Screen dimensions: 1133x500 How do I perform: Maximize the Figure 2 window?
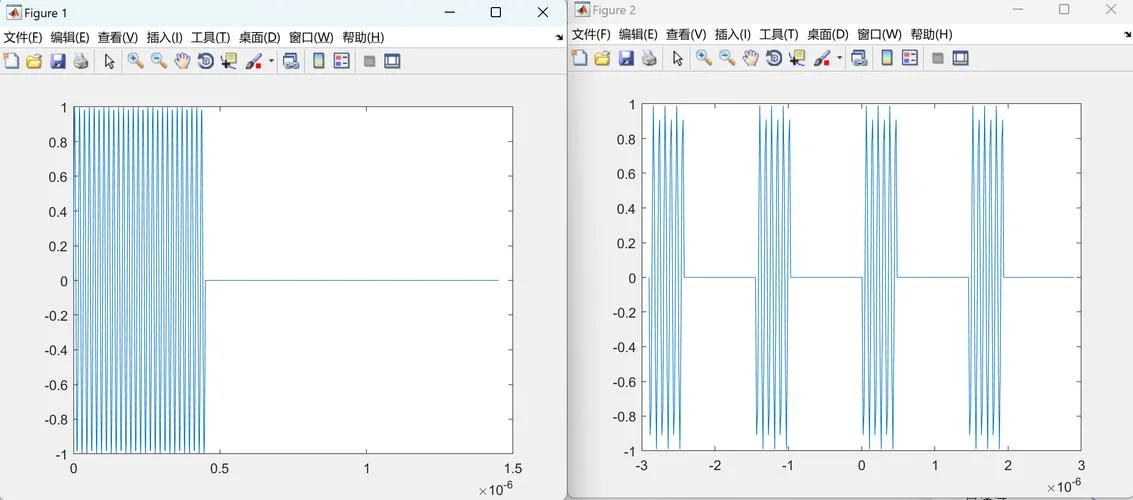(1064, 9)
